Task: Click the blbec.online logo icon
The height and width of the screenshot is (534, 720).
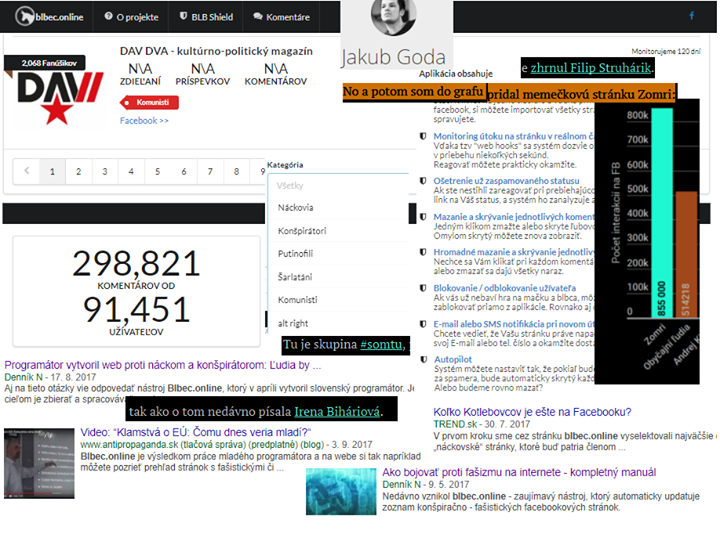Action: (25, 17)
